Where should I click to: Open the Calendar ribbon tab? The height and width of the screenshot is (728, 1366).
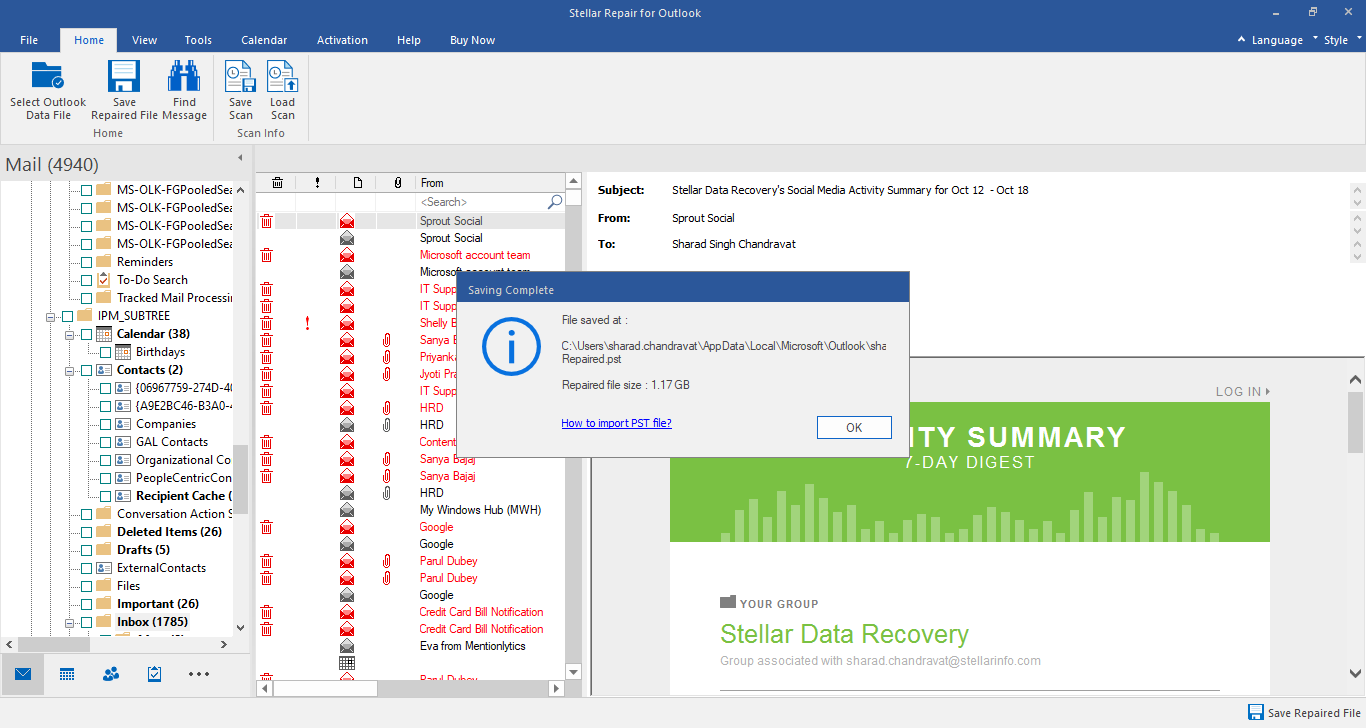click(x=264, y=40)
